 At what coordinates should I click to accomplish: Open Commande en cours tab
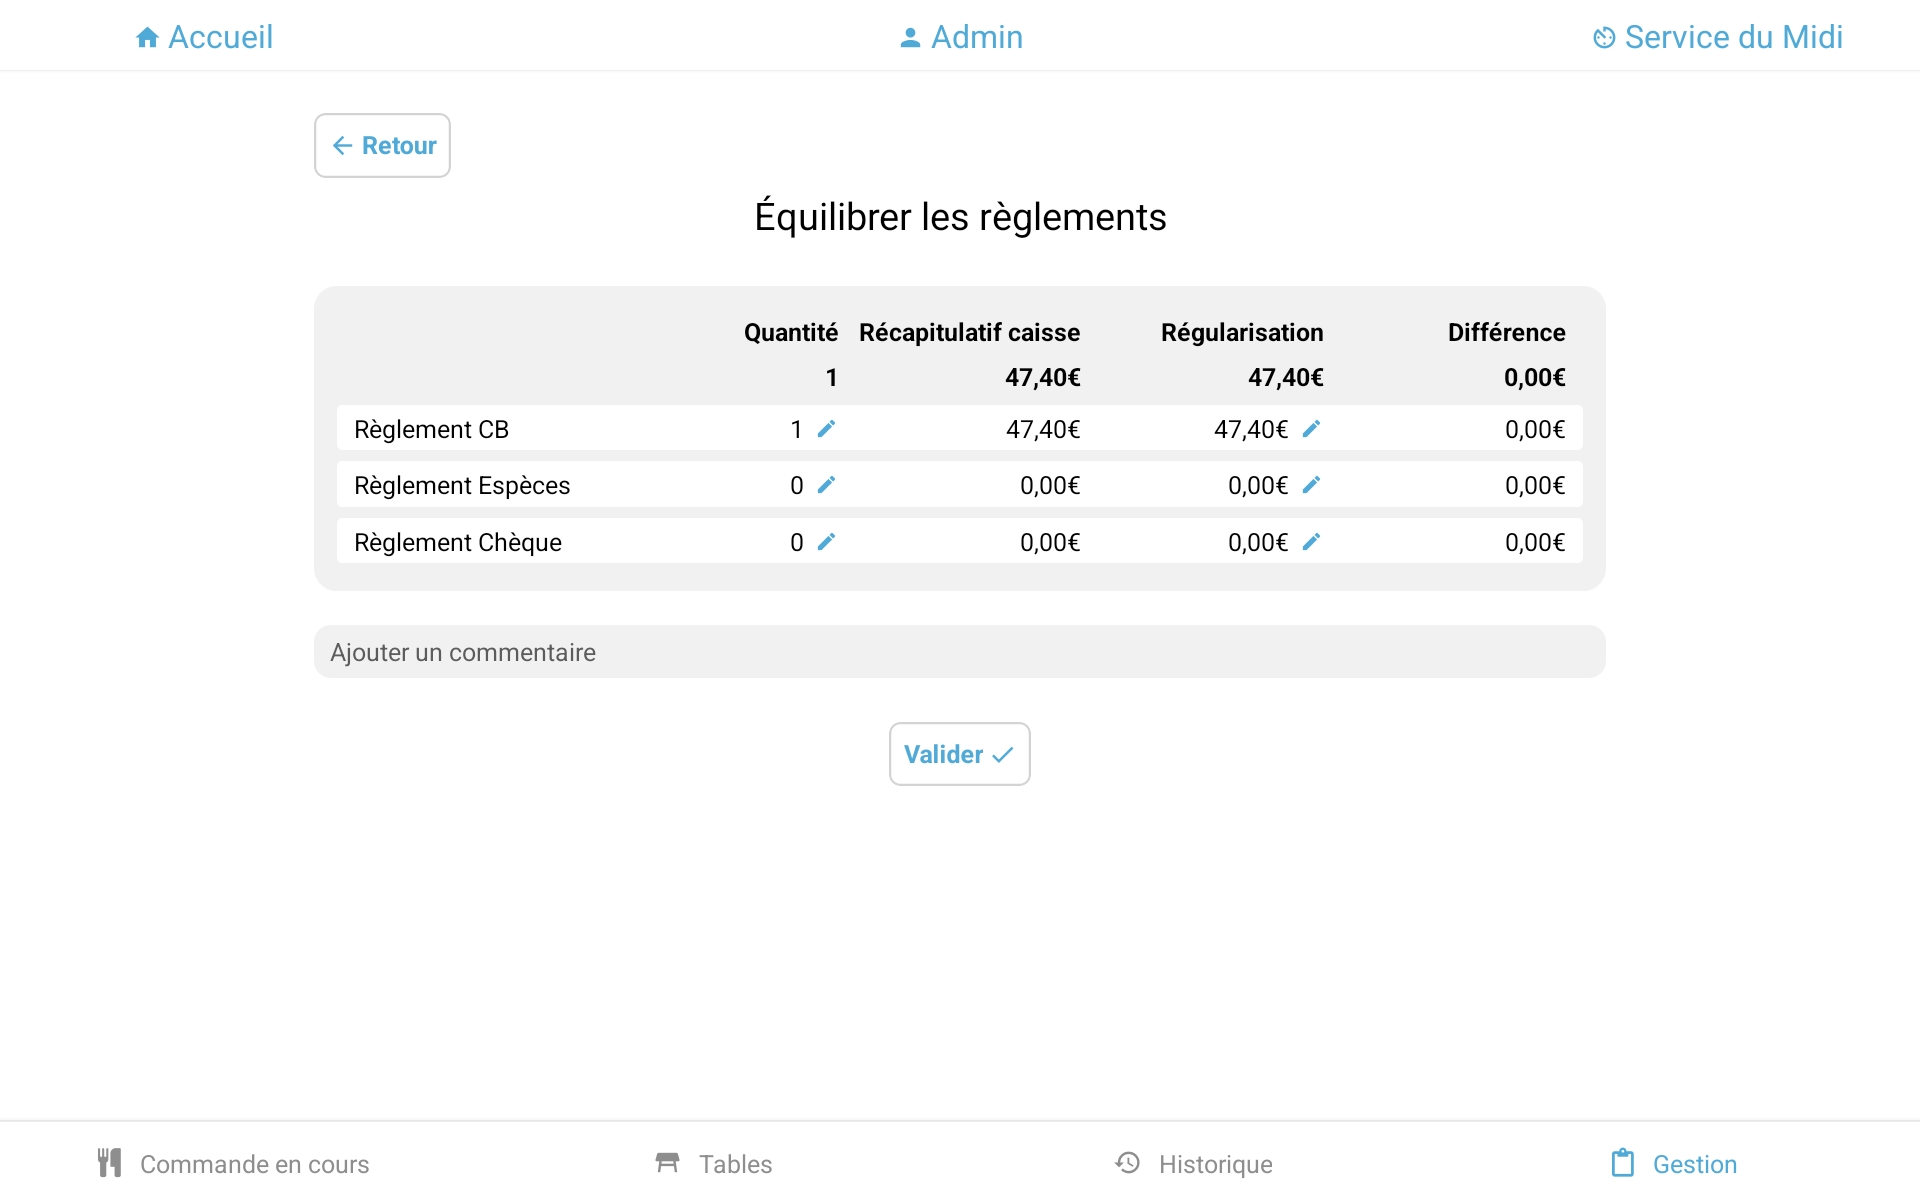coord(234,1164)
